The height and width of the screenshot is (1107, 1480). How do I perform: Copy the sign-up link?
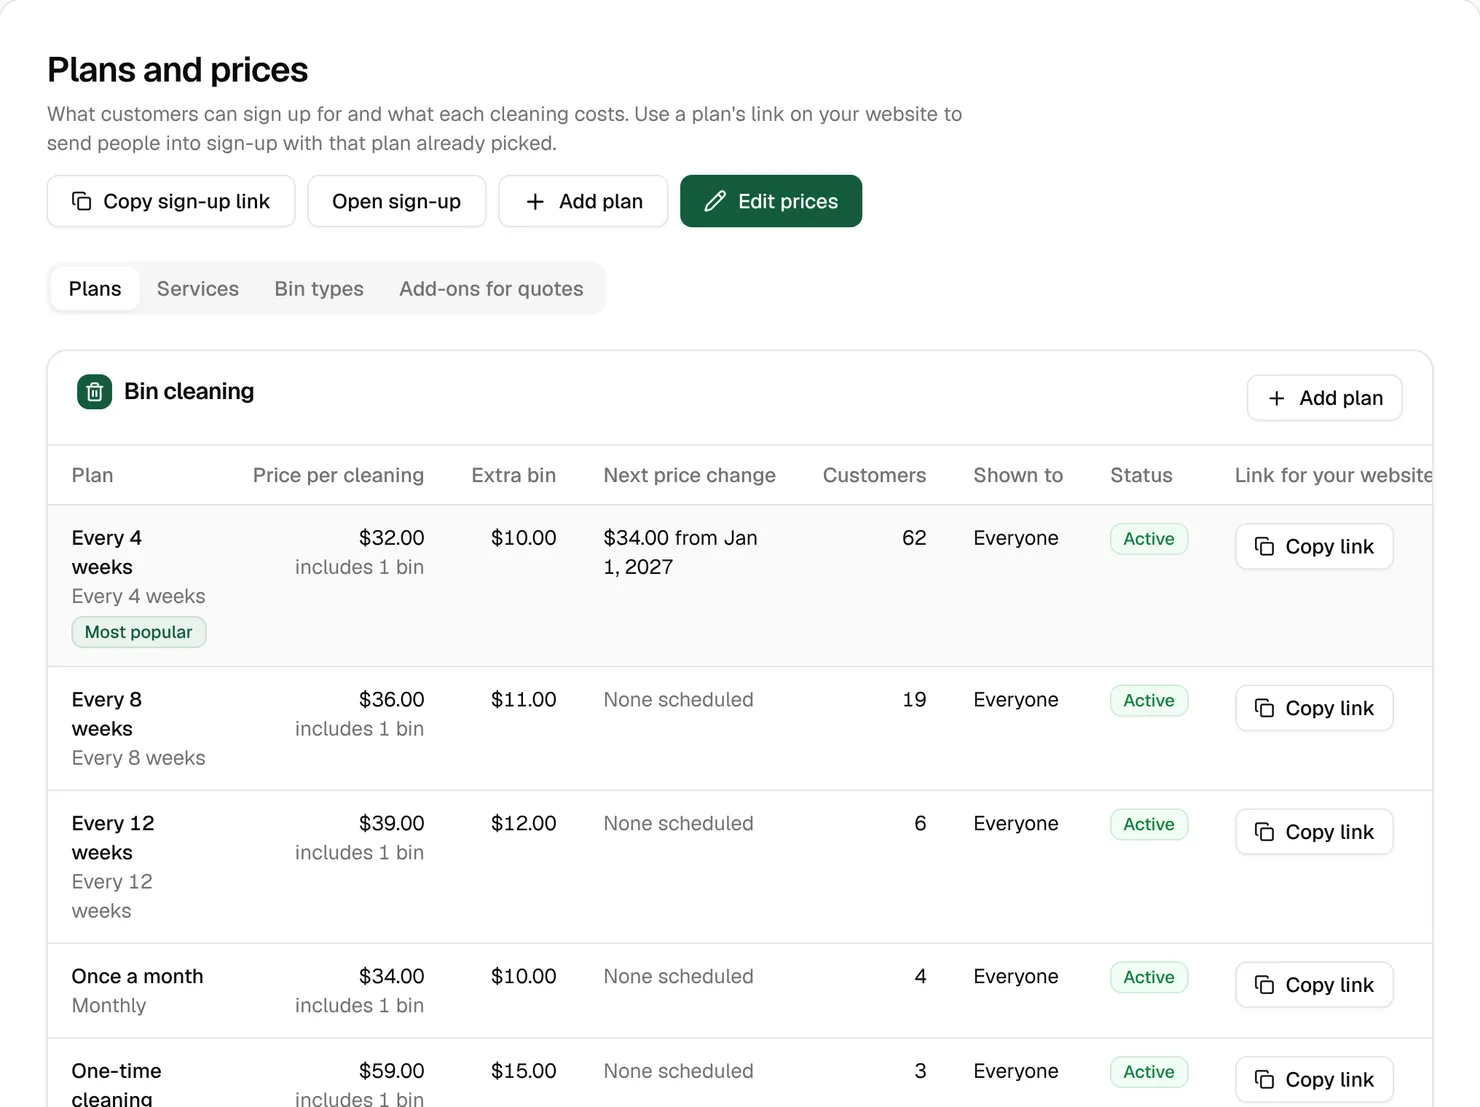(x=171, y=201)
